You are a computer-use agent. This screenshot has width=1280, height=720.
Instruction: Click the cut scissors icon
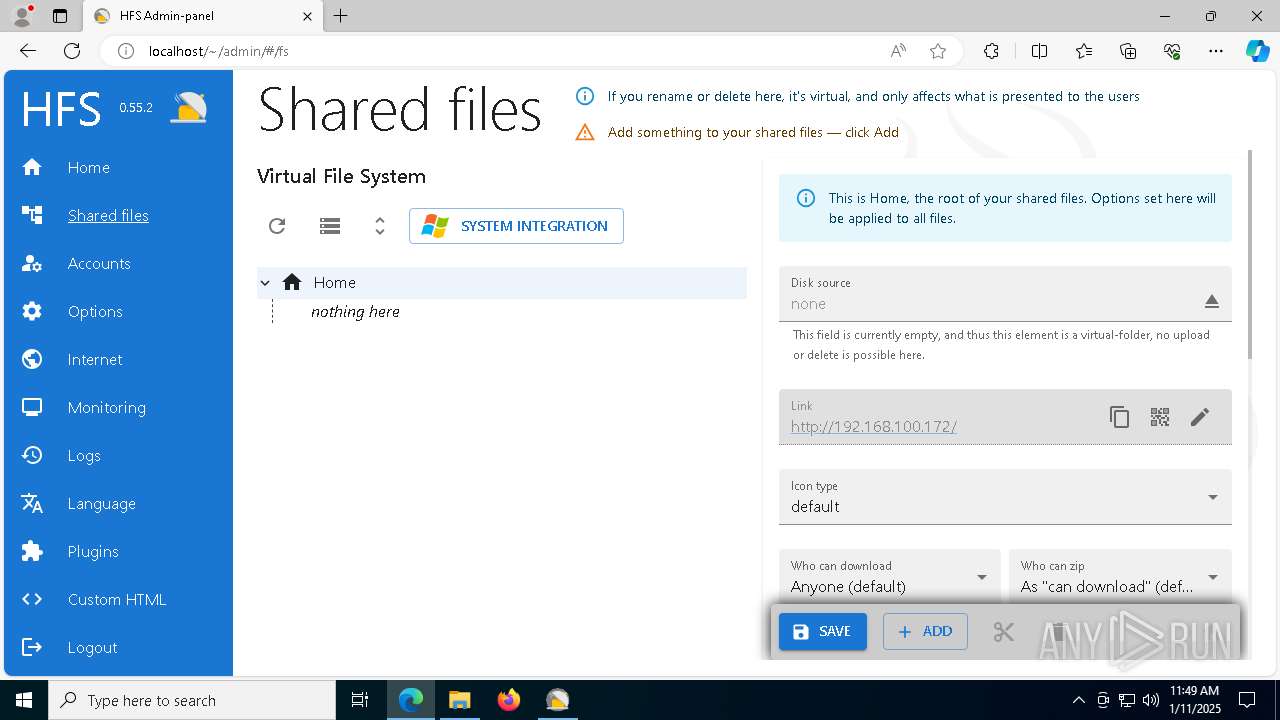(1003, 632)
